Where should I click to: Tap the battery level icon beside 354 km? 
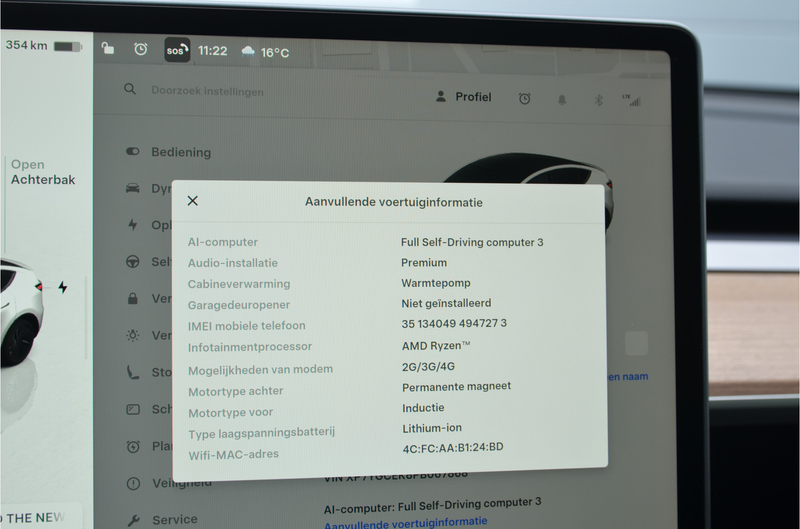(68, 46)
